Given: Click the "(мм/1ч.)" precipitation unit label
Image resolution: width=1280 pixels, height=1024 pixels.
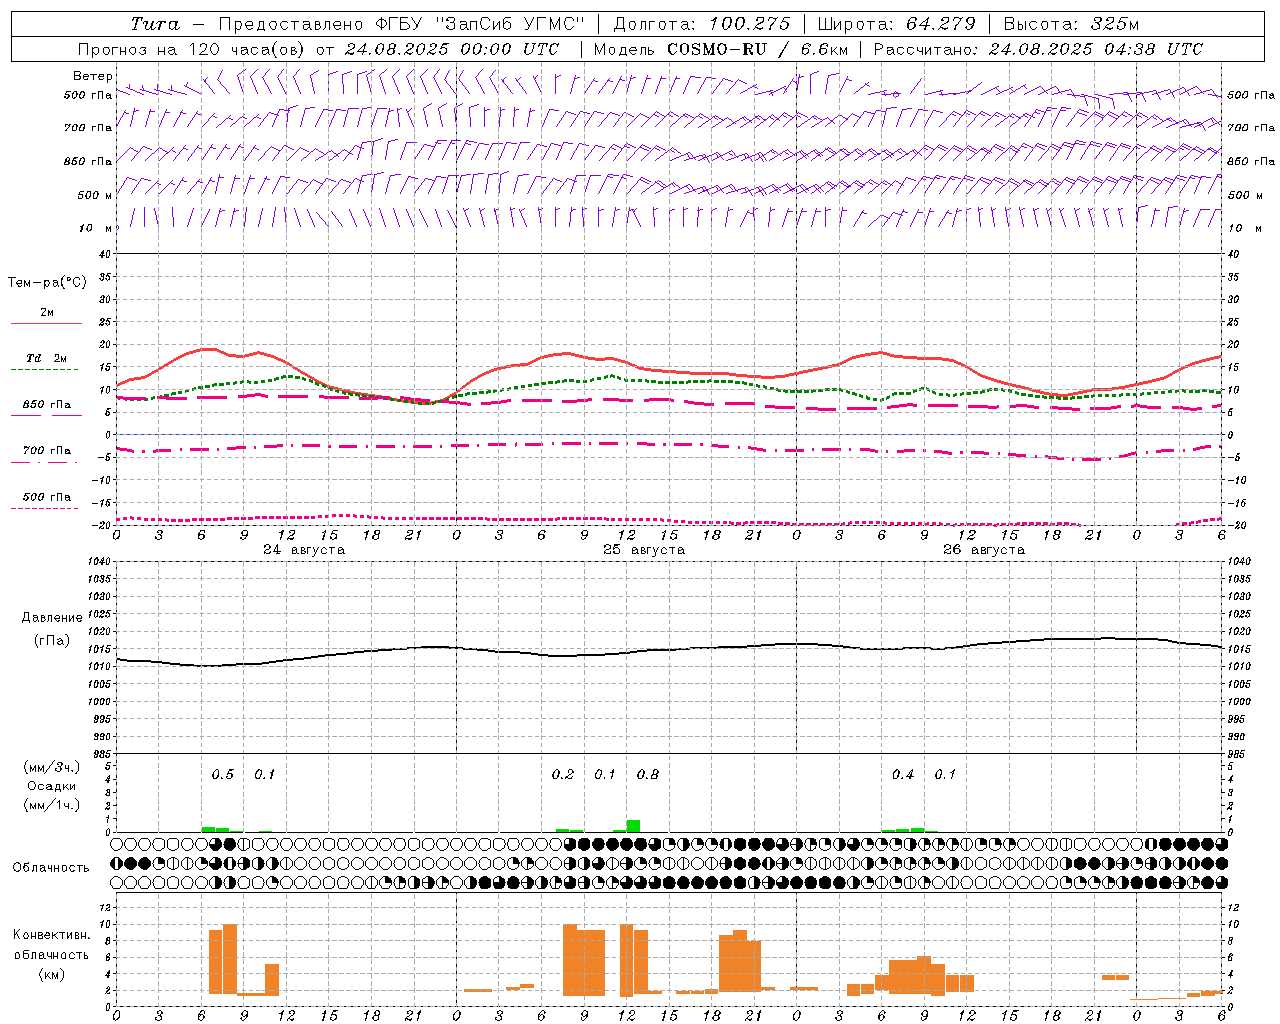Looking at the screenshot, I should click(x=52, y=805).
